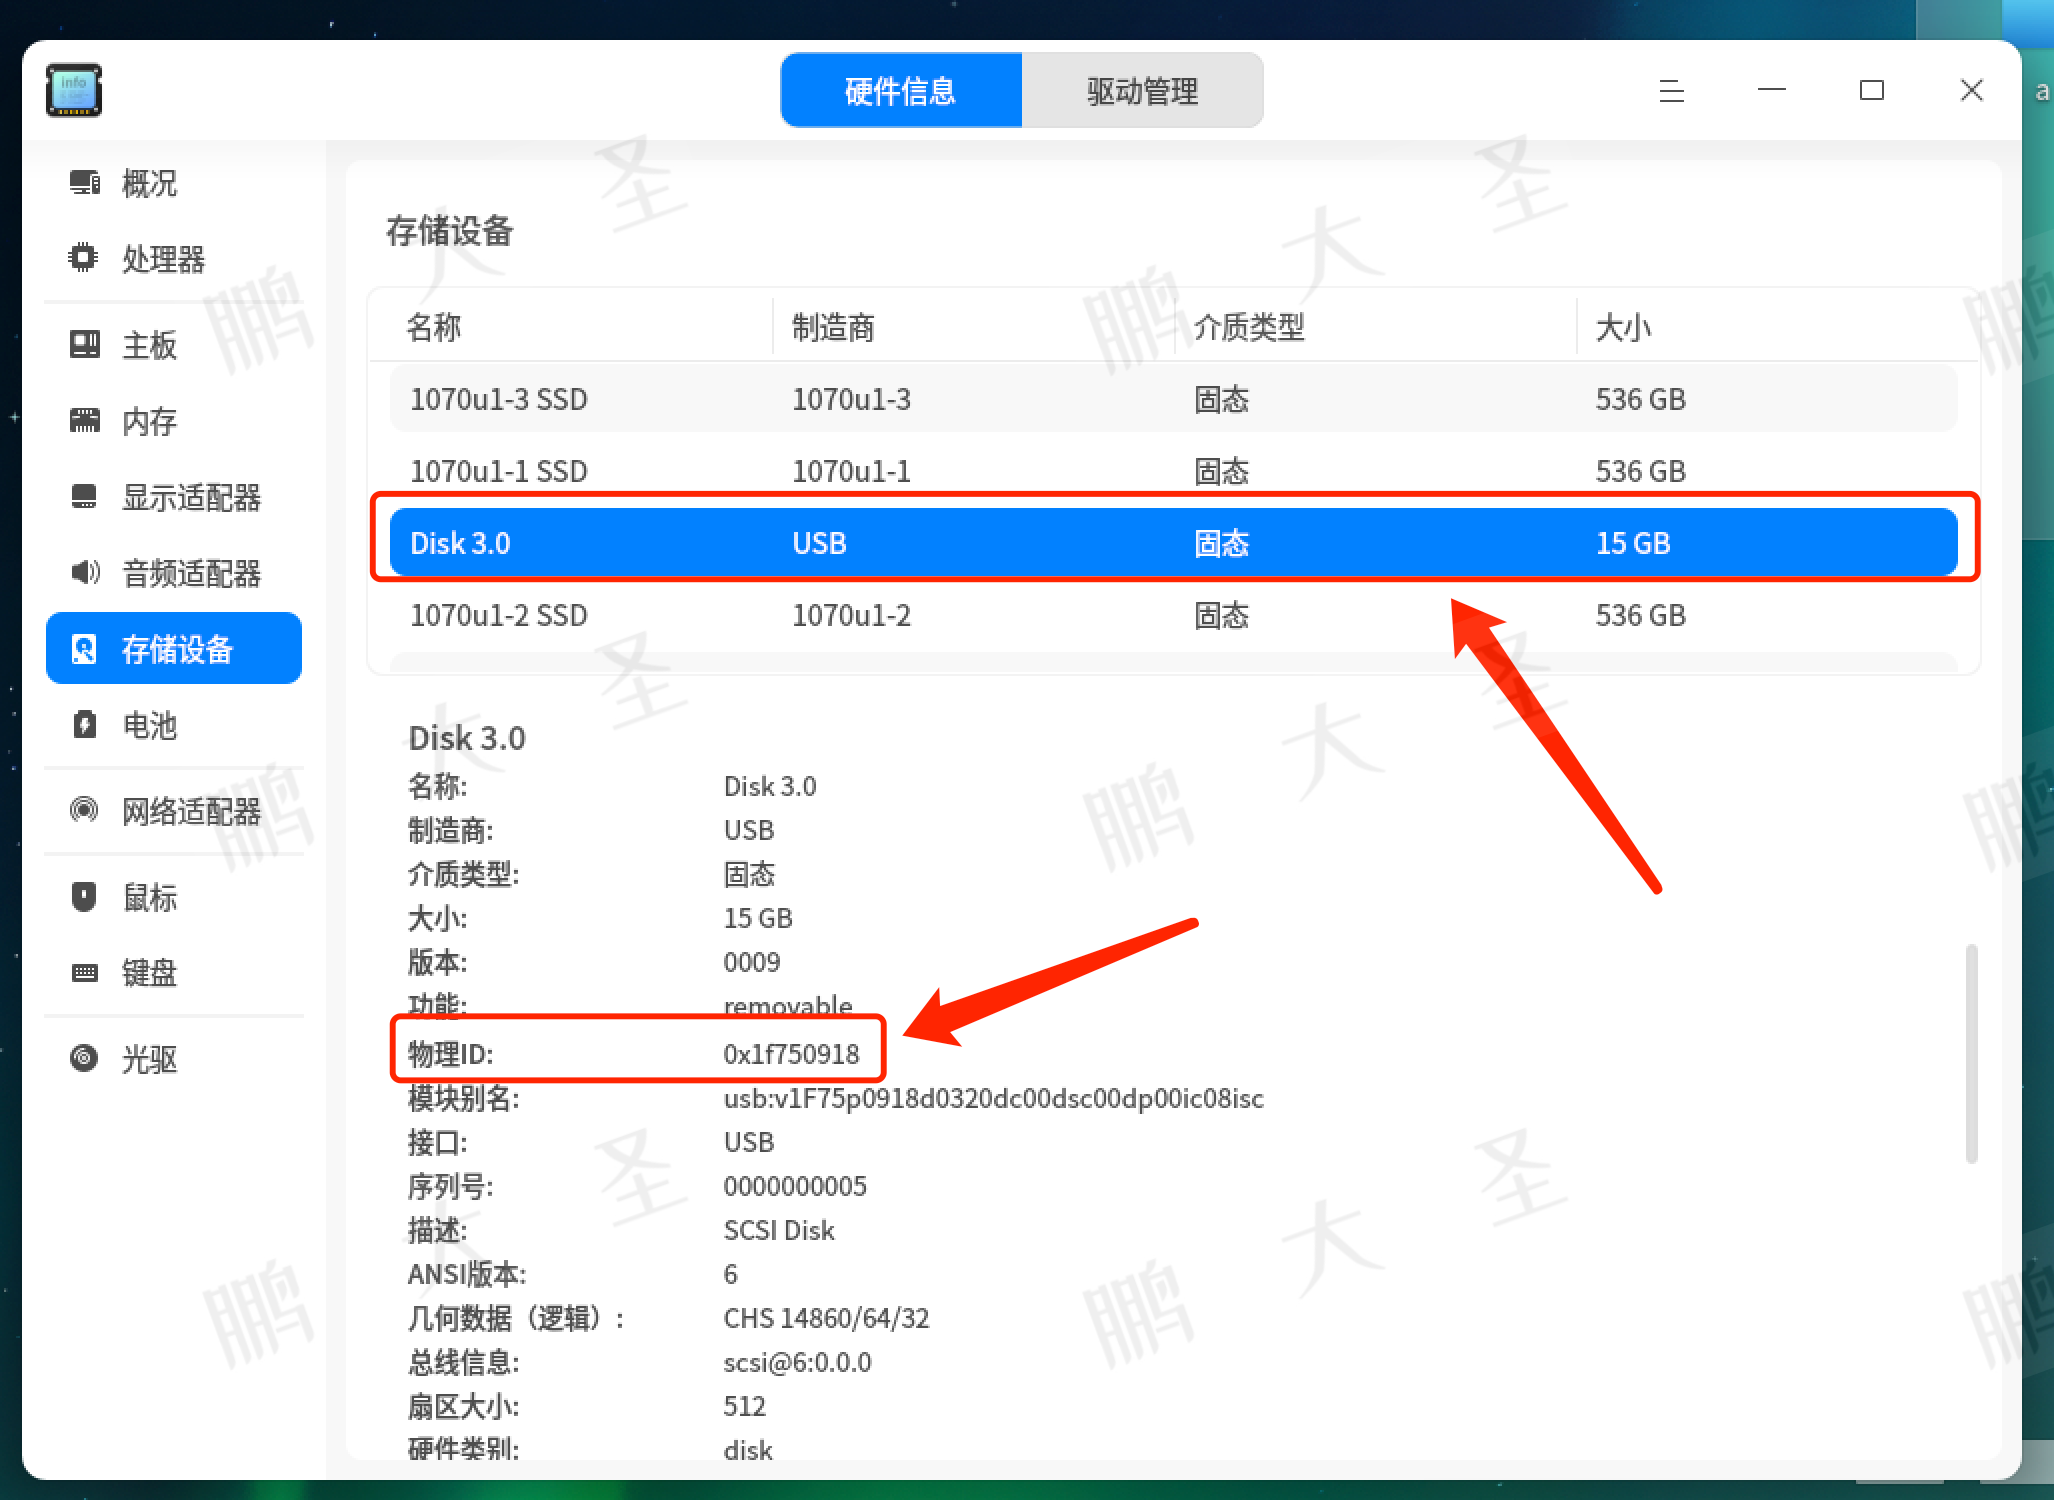Click the 键盘 keyboard icon
Viewport: 2054px width, 1500px height.
[x=85, y=972]
